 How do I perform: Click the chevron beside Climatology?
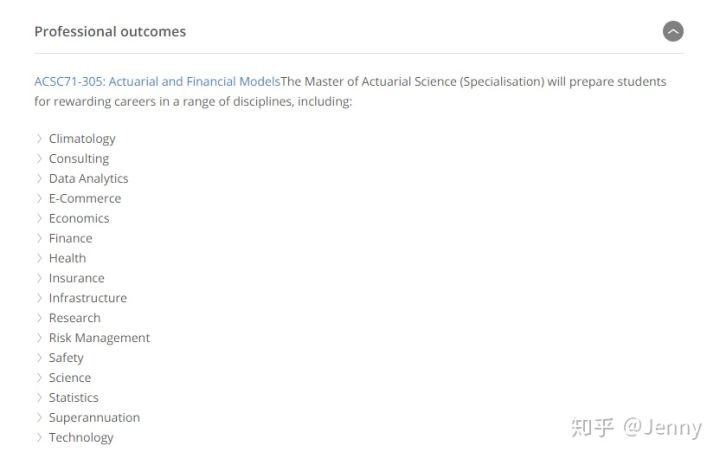point(39,138)
